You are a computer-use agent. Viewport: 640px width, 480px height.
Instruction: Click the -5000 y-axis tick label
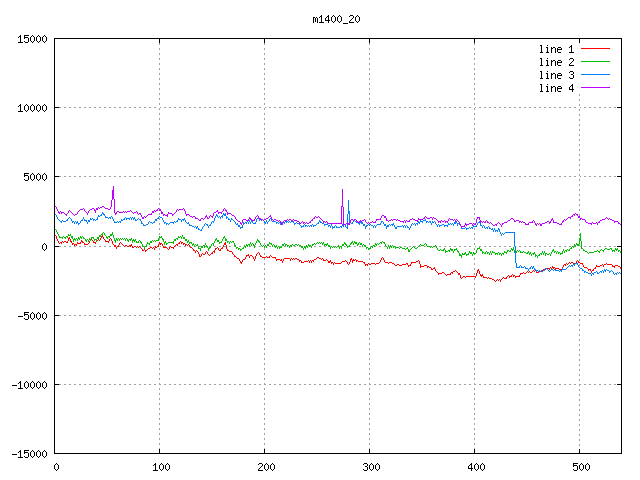pyautogui.click(x=32, y=315)
